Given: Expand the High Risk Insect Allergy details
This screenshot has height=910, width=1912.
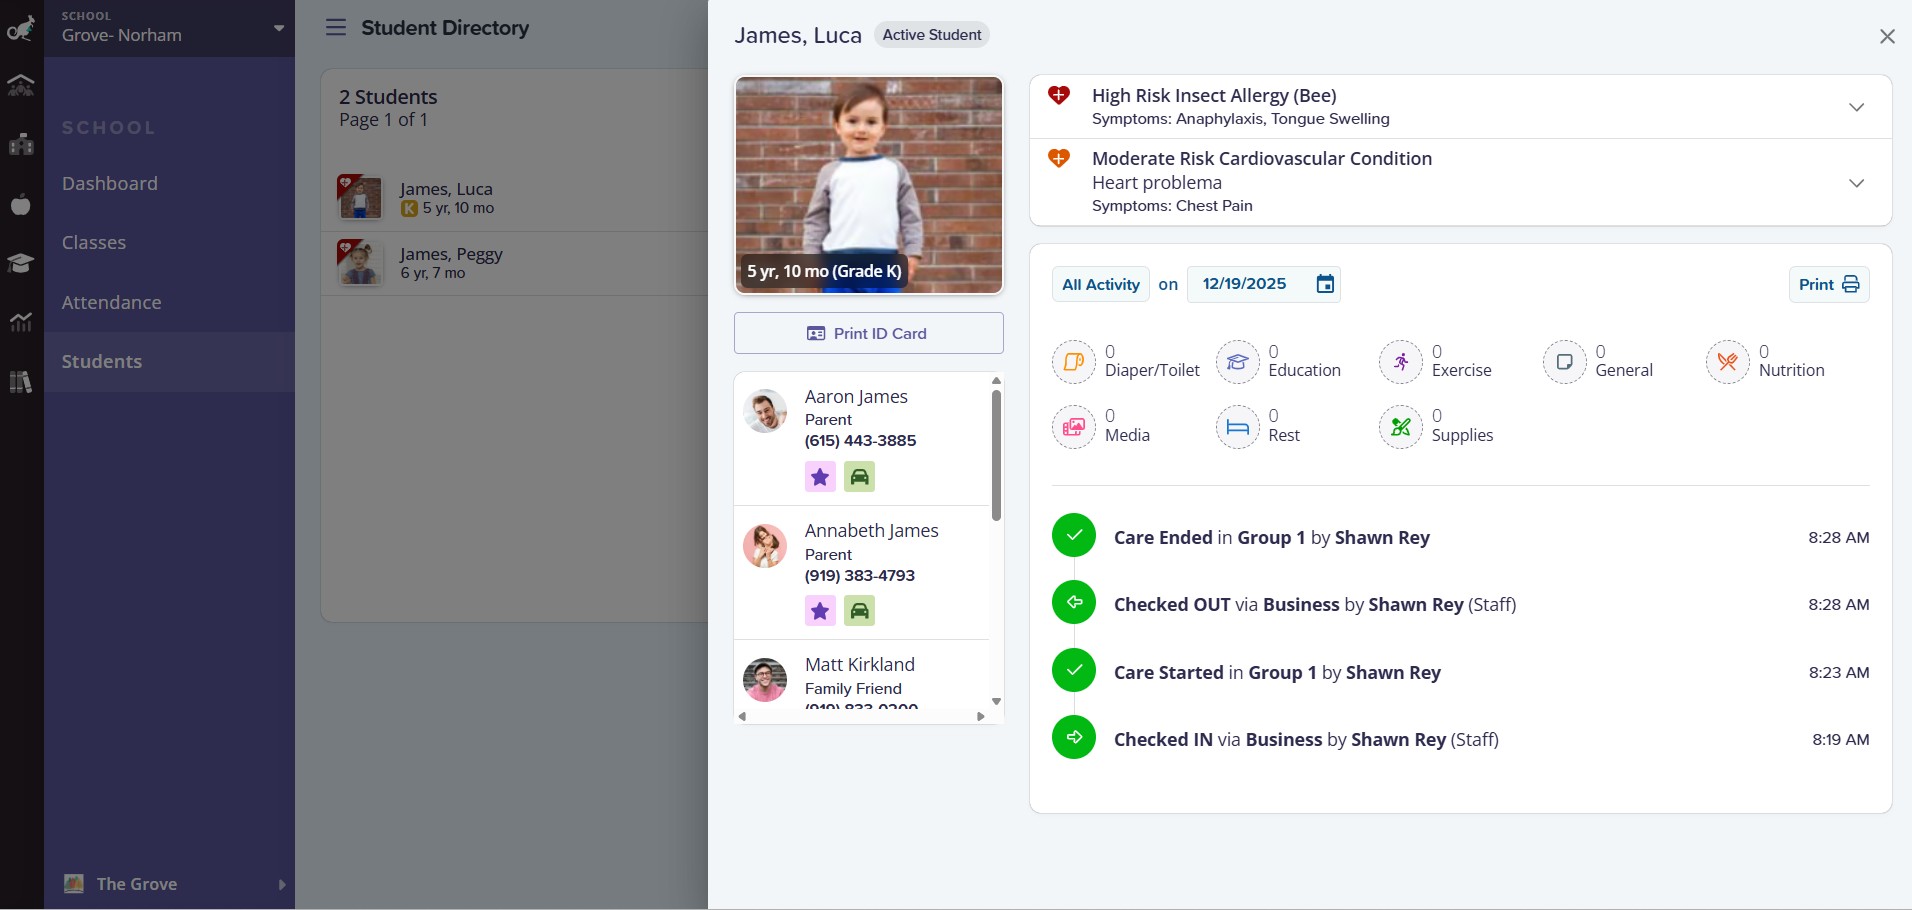Looking at the screenshot, I should tap(1856, 107).
